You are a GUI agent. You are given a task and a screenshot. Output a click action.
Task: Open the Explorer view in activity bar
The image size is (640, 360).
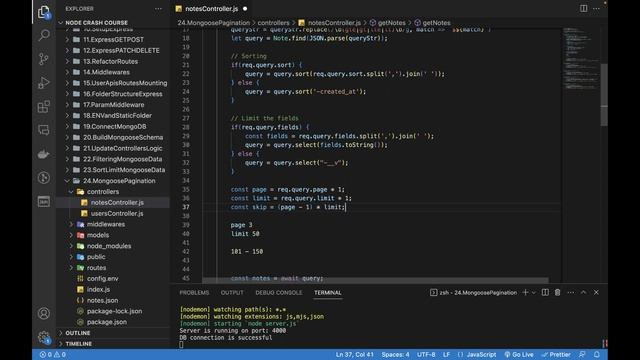pos(44,12)
